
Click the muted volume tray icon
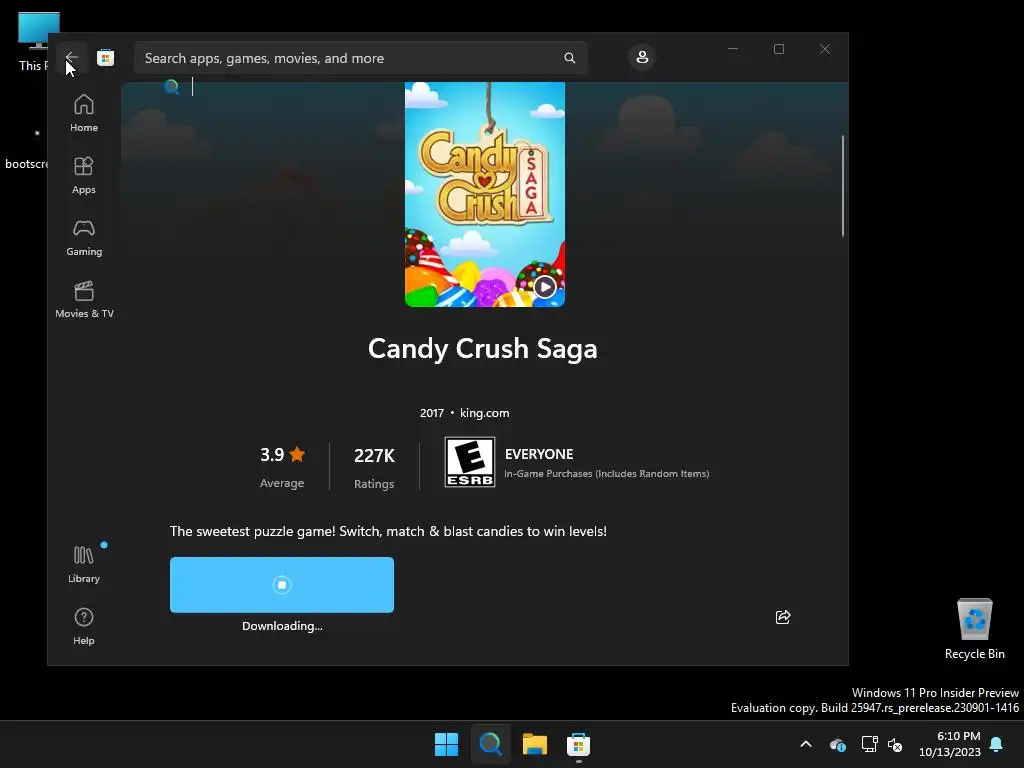point(895,744)
